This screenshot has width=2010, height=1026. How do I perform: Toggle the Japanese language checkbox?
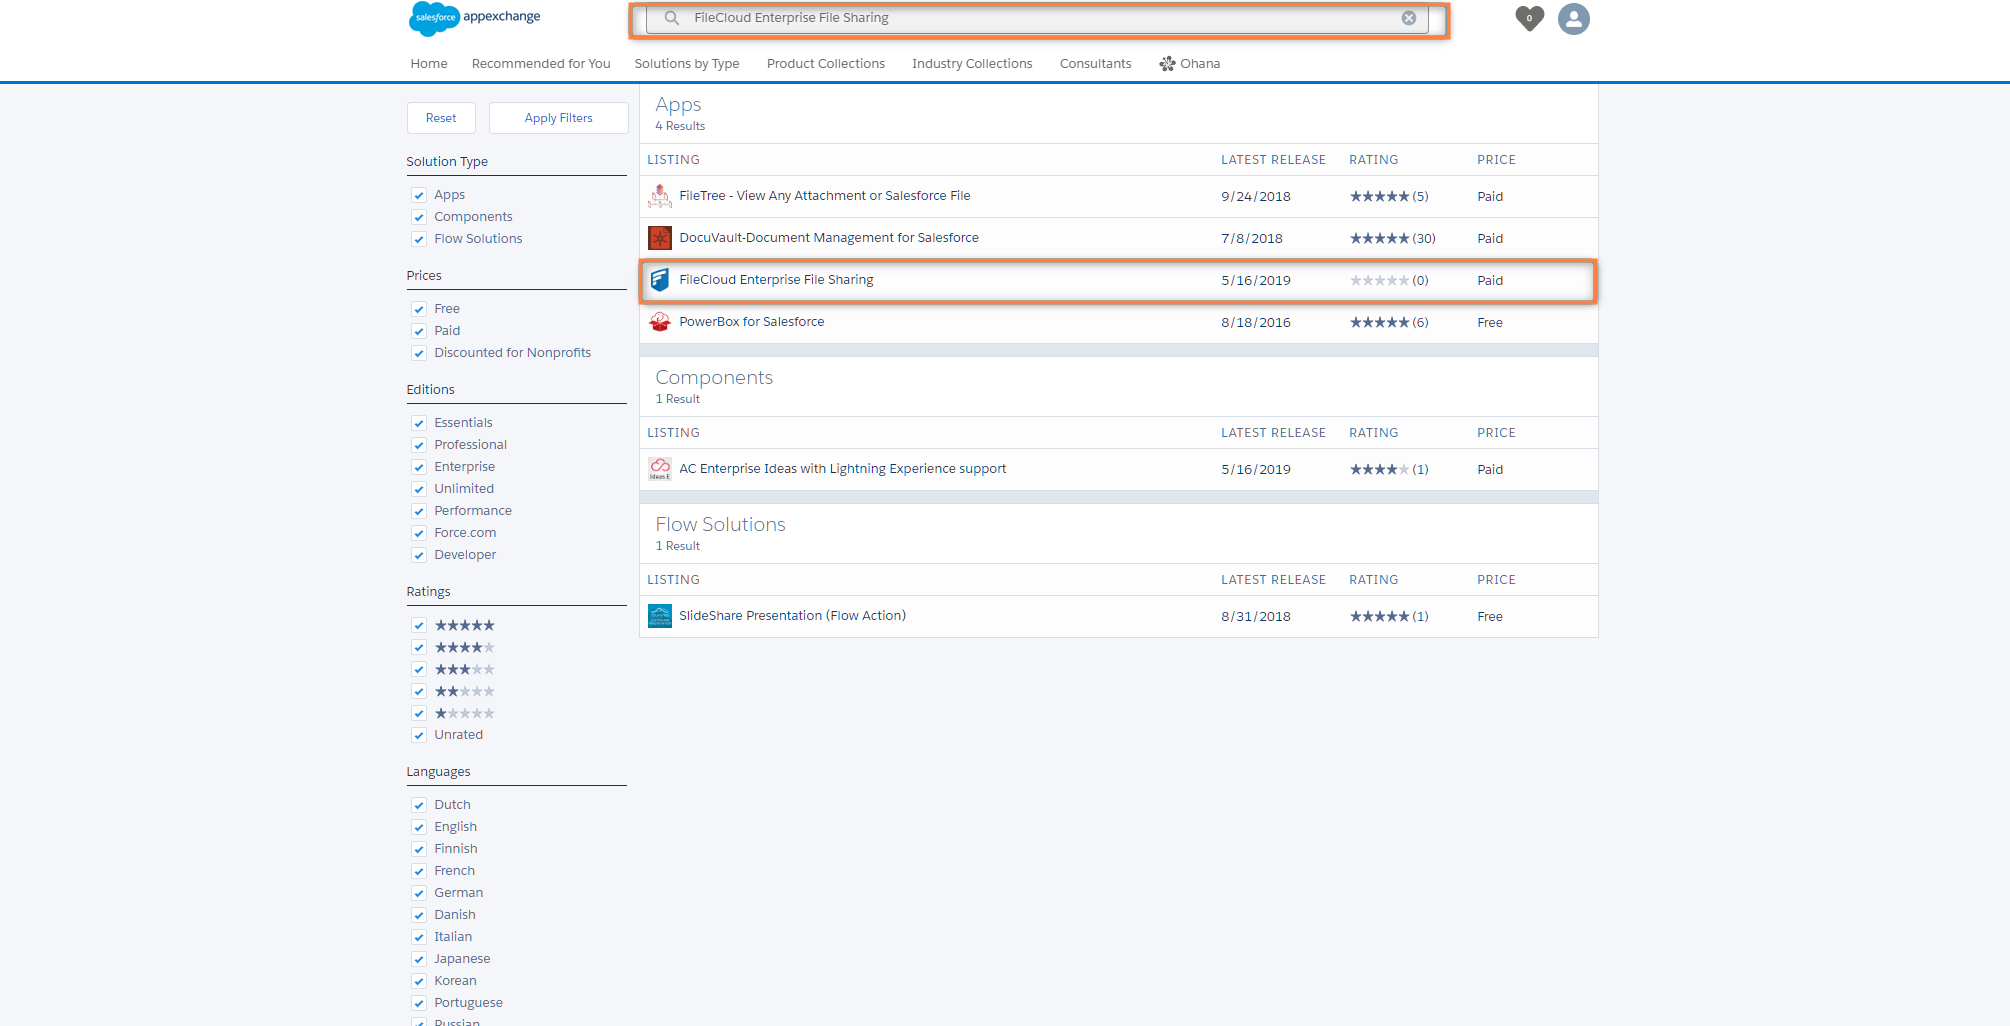(x=419, y=959)
